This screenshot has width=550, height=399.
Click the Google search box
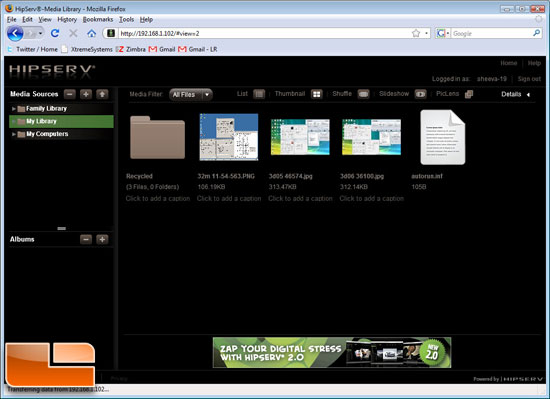click(x=491, y=33)
